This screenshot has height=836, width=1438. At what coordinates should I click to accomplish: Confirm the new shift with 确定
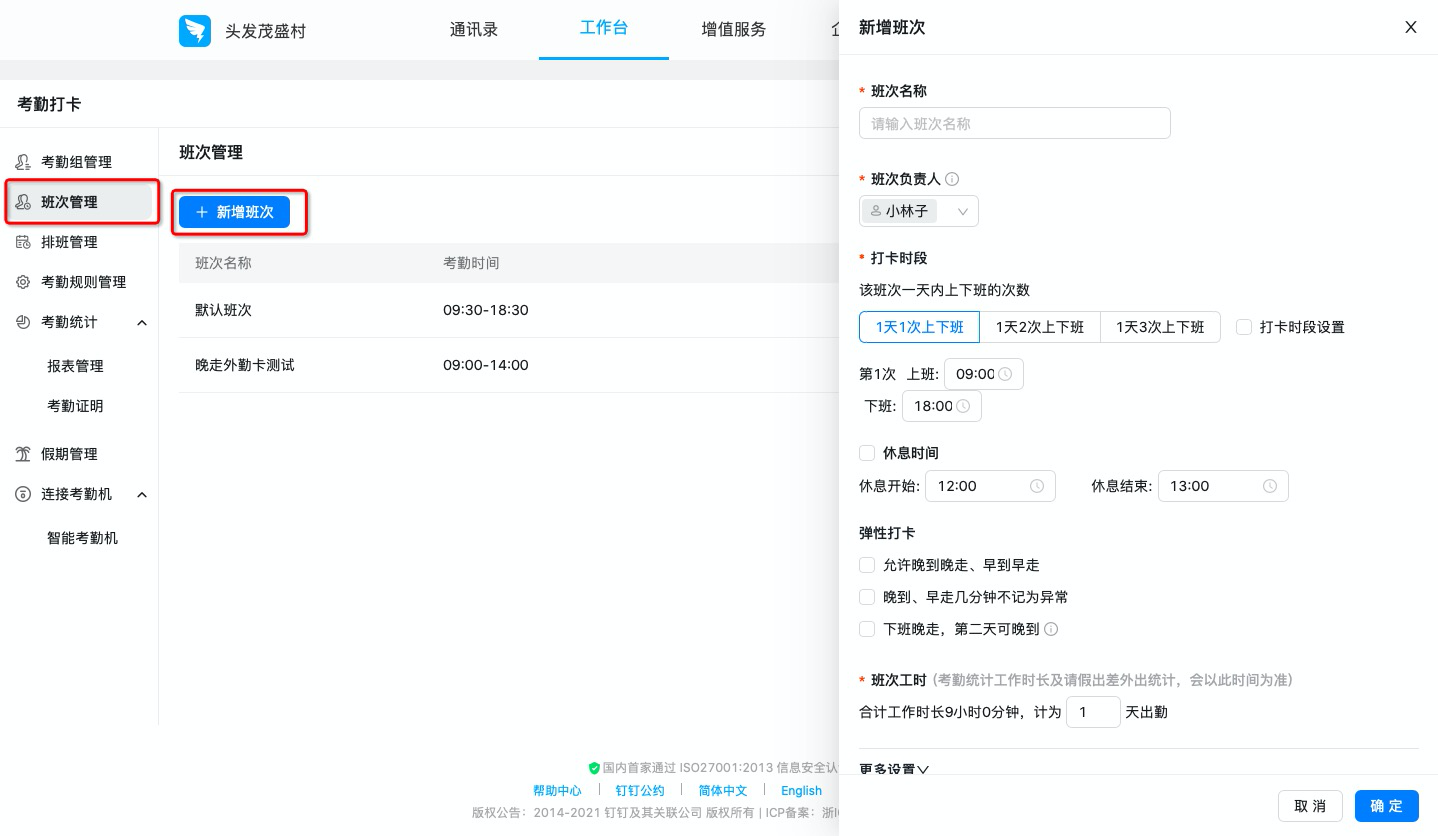1386,806
